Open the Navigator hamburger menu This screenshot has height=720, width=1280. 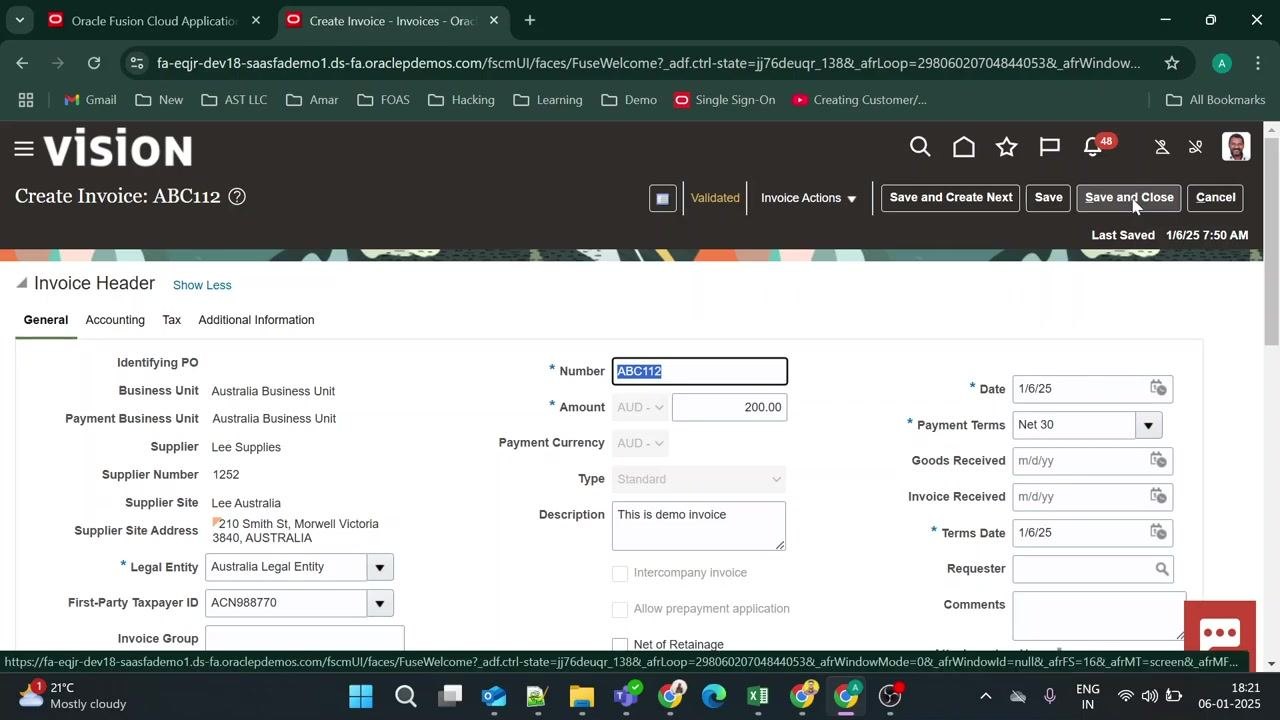24,149
